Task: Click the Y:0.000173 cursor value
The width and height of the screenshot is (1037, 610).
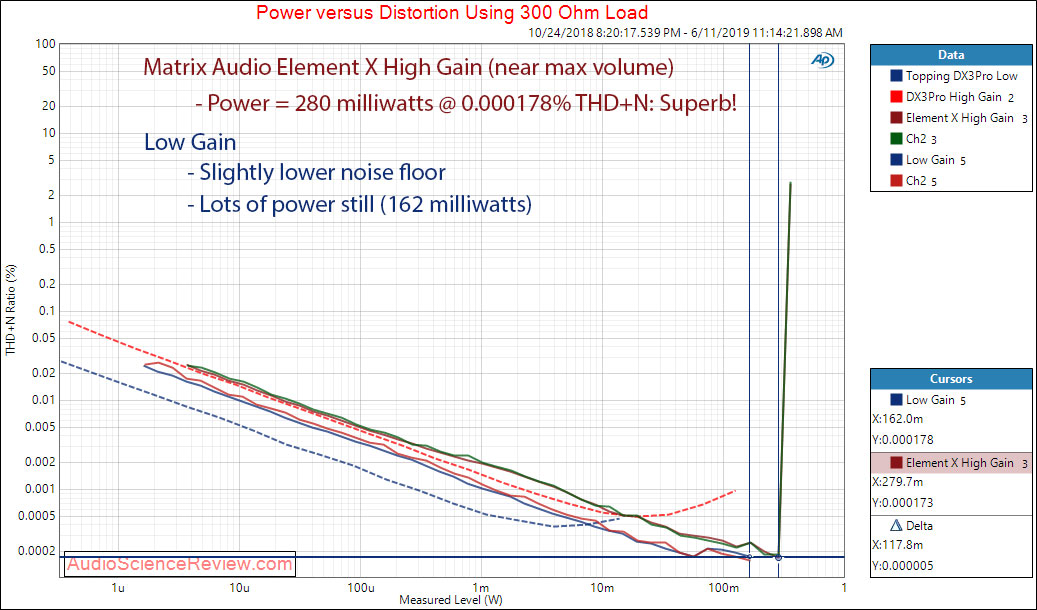Action: (903, 503)
